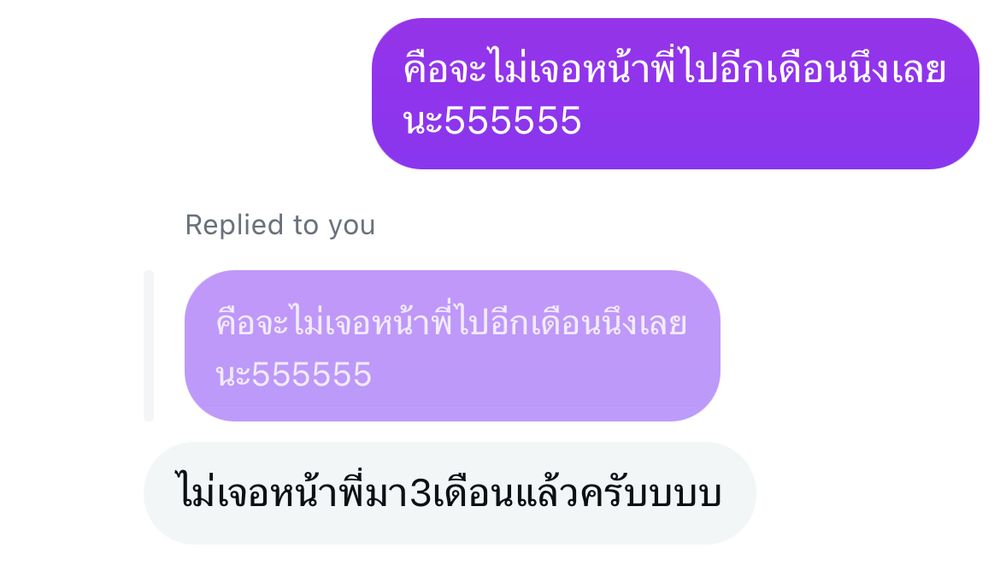Click "เดือนนึงเลย" in the light purple quote
The height and width of the screenshot is (566, 1000).
coord(610,322)
